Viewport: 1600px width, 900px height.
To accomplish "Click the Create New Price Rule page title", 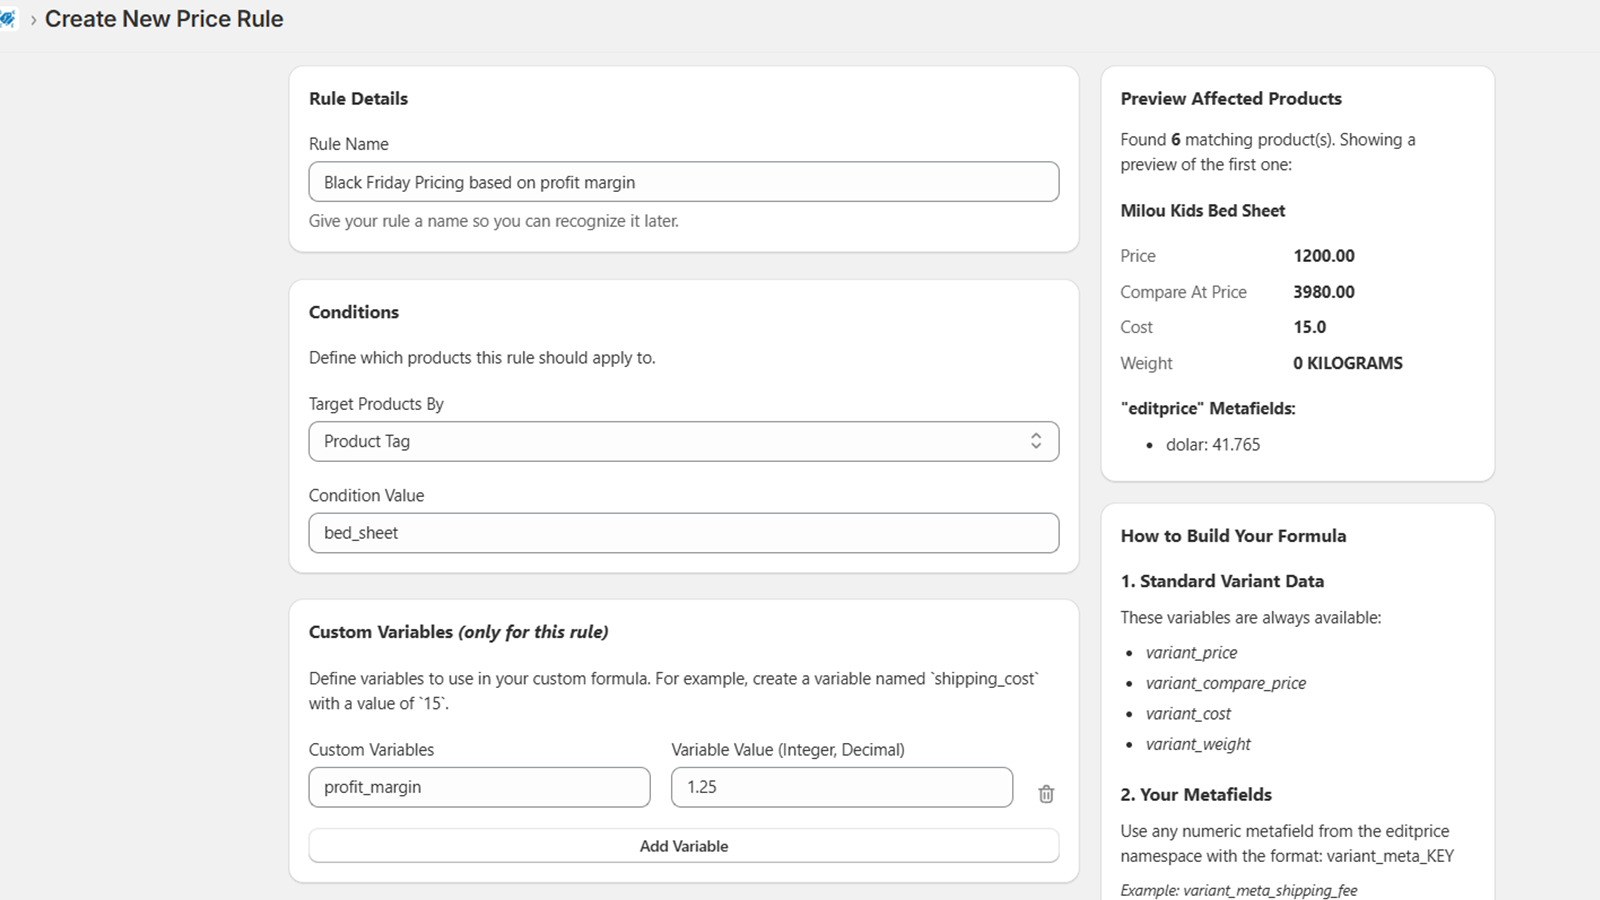I will (164, 18).
